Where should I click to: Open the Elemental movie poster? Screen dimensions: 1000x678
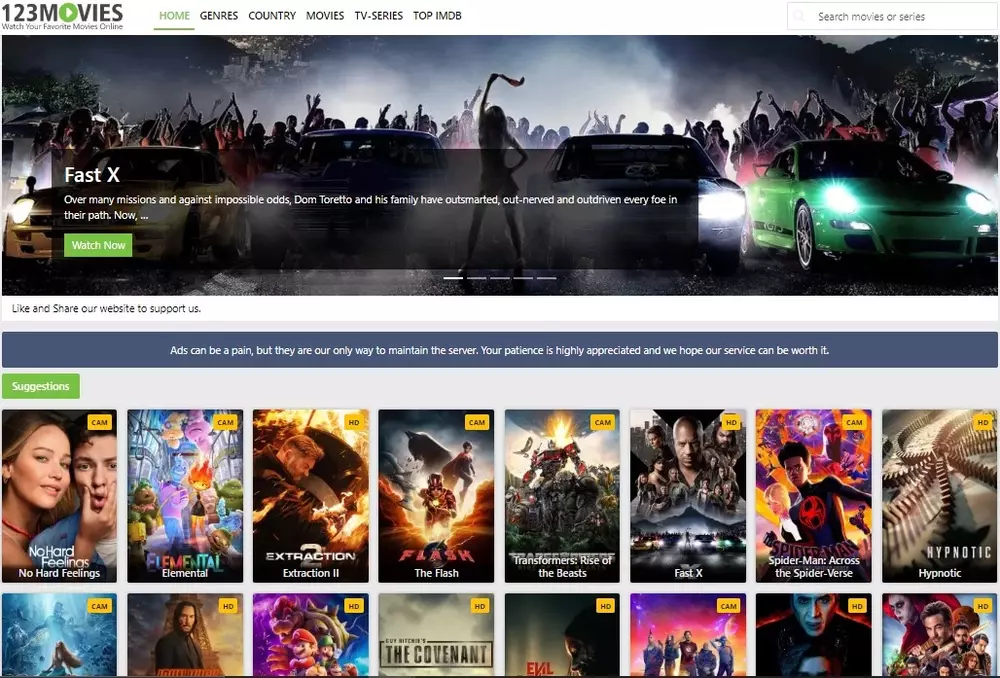[185, 496]
